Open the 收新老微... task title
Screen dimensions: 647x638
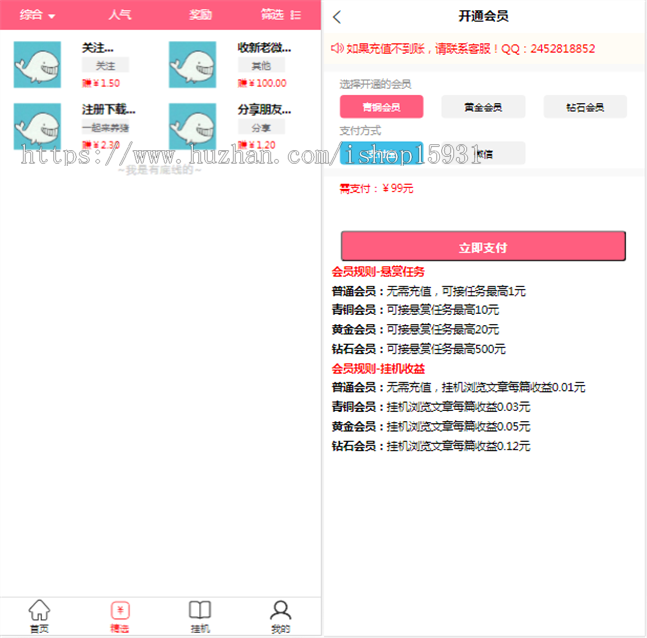click(x=264, y=48)
